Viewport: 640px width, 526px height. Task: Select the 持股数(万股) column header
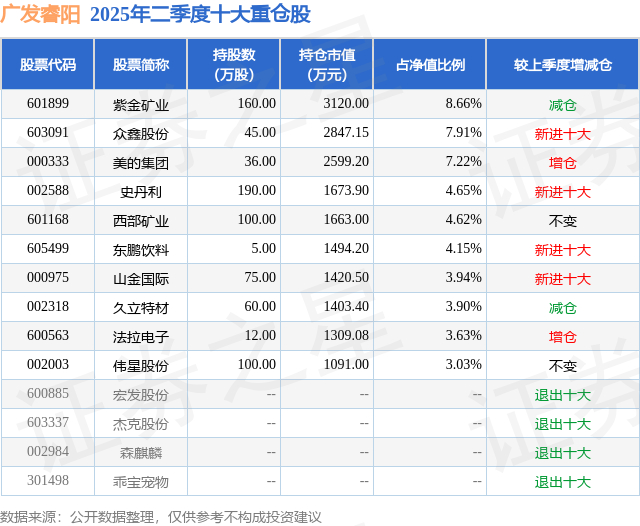(233, 64)
